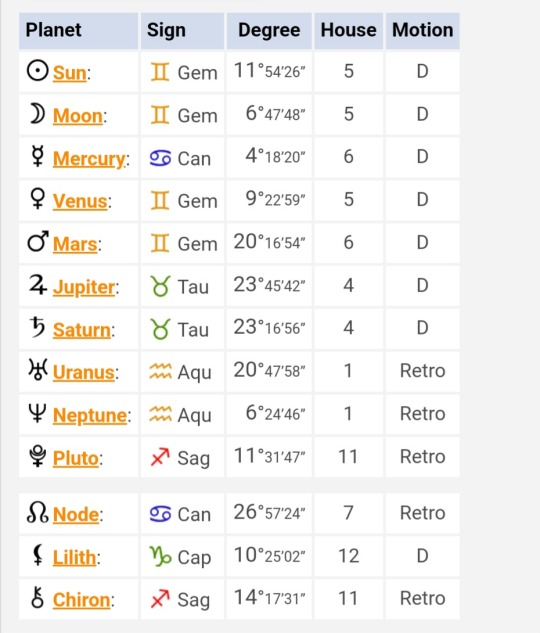Click the House column header
Viewport: 540px width, 633px height.
[349, 30]
